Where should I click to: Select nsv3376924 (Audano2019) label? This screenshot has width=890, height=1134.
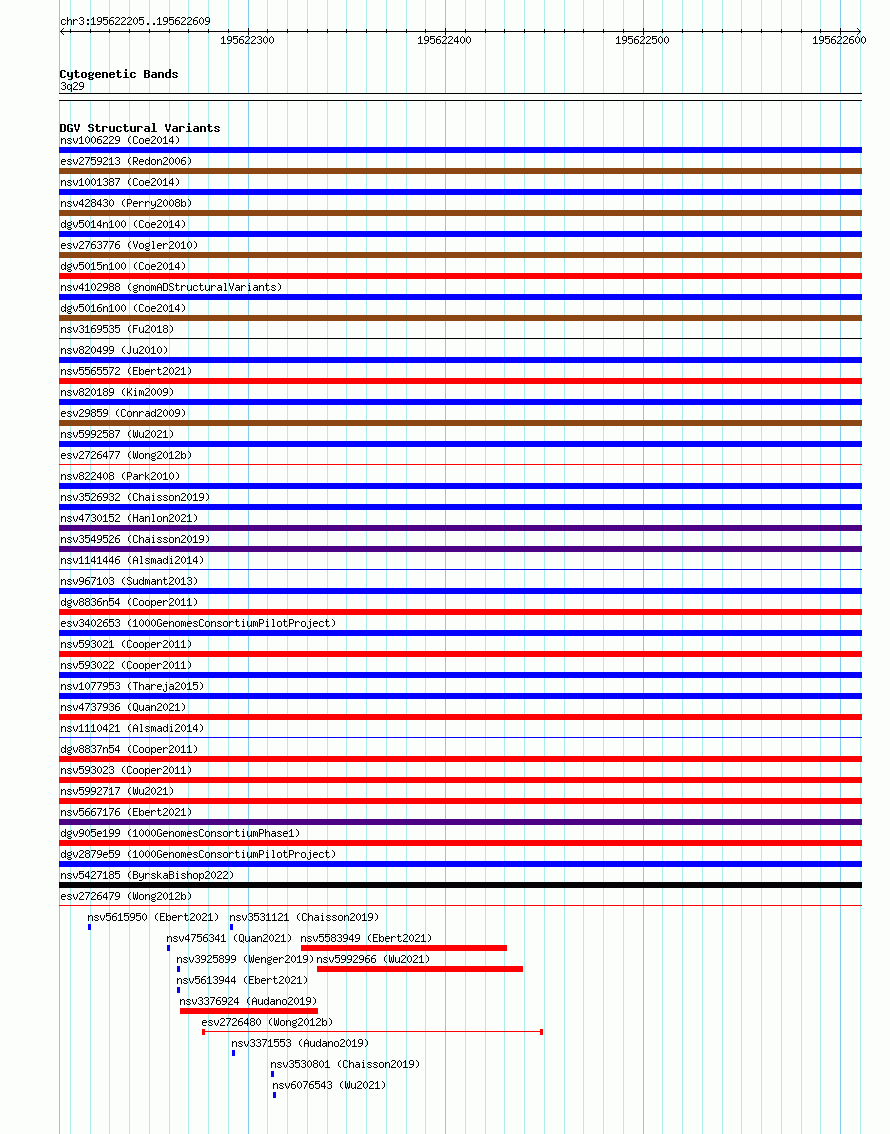249,1000
